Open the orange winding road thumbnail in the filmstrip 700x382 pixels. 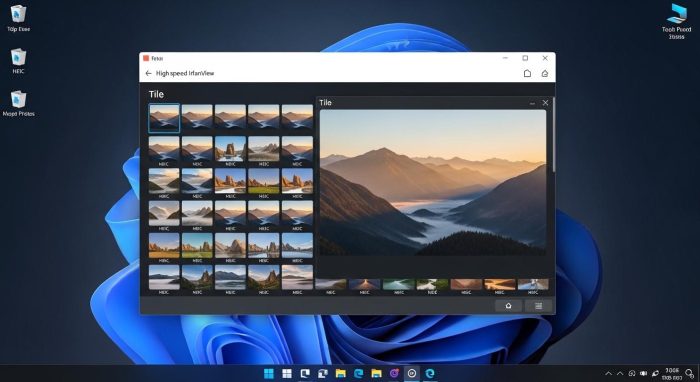[500, 284]
